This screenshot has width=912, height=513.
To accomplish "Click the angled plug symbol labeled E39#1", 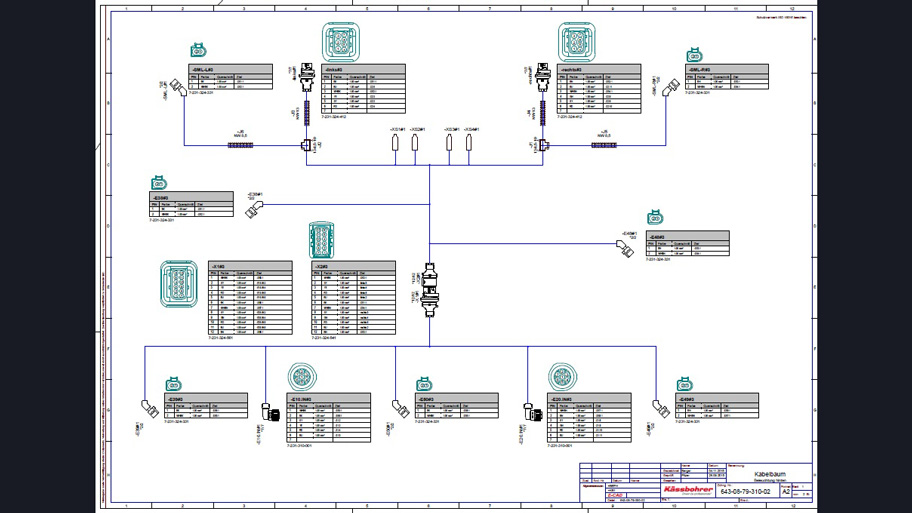I will pyautogui.click(x=256, y=207).
